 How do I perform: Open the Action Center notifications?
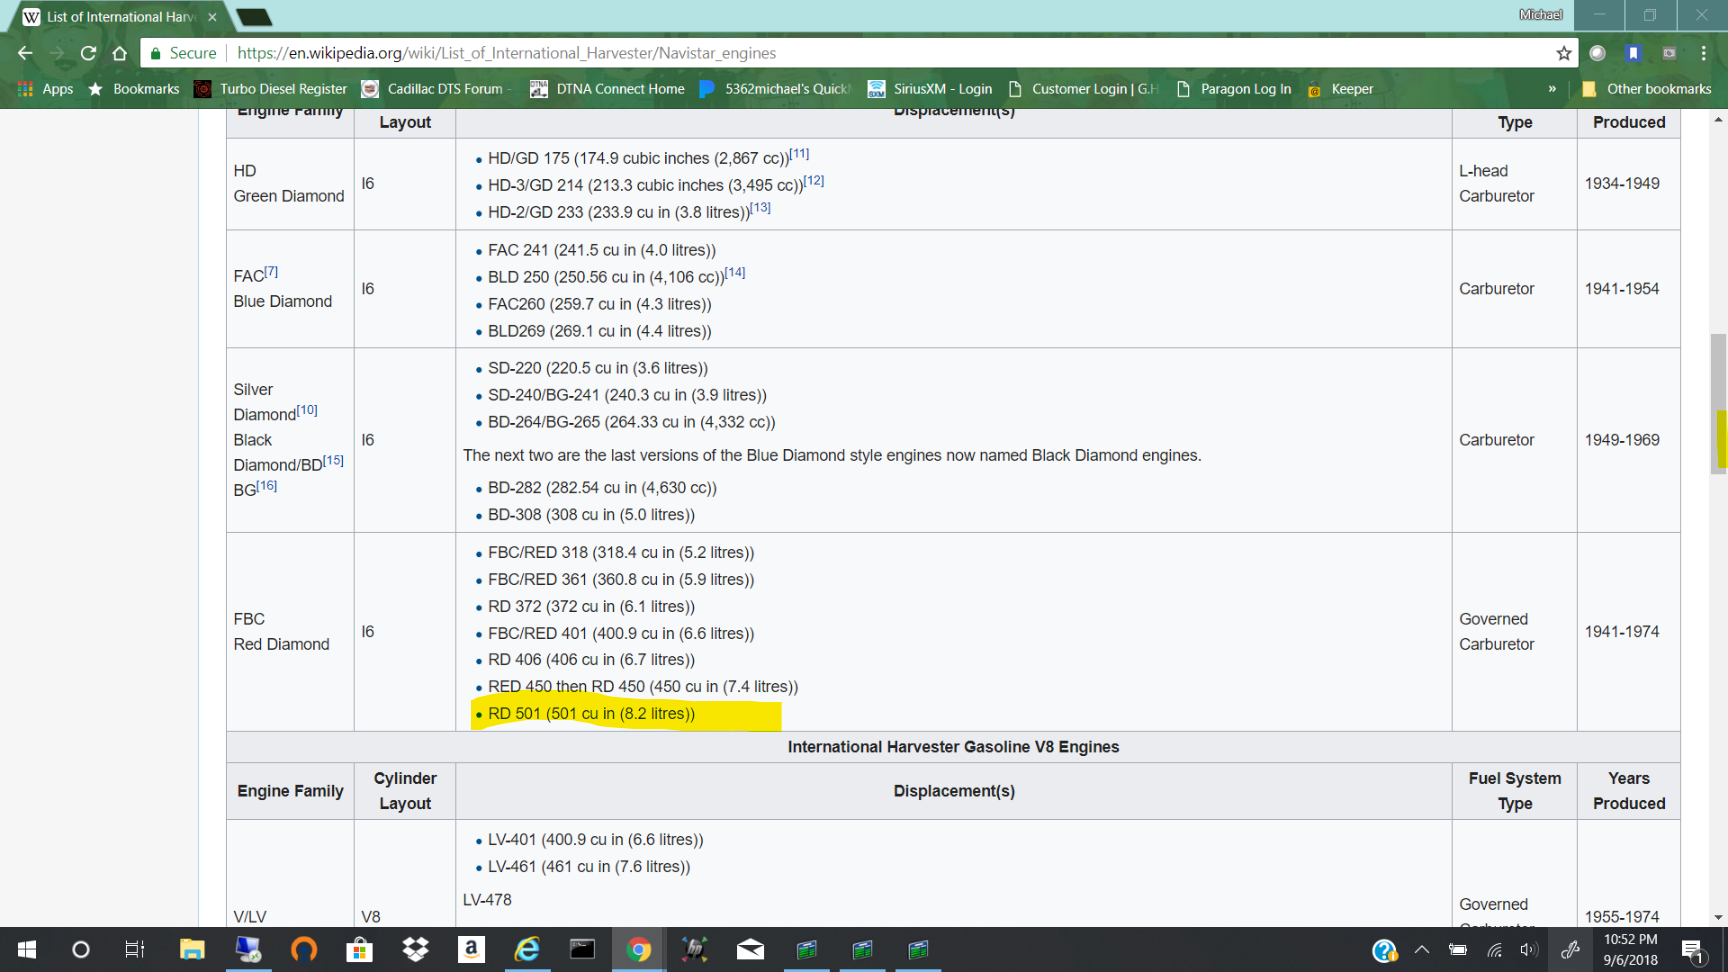[x=1693, y=950]
